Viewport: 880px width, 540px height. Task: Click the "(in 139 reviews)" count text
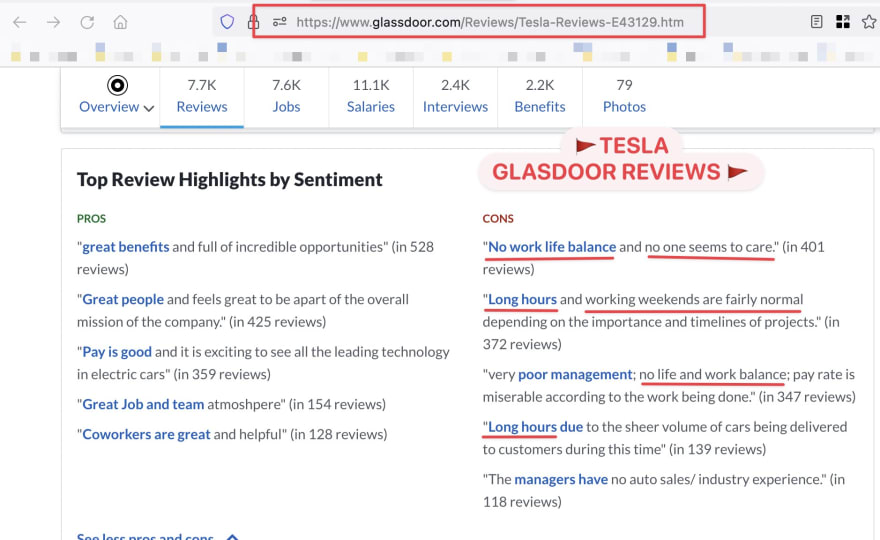(718, 449)
